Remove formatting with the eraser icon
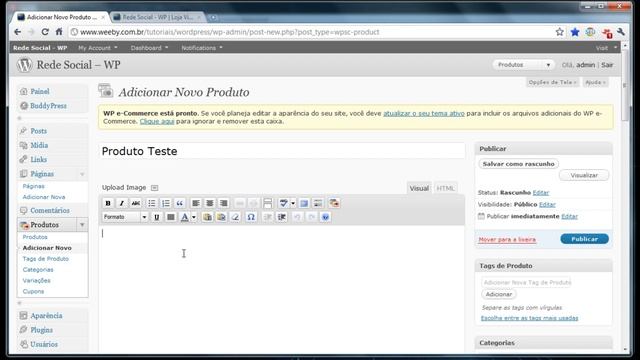 tap(235, 217)
